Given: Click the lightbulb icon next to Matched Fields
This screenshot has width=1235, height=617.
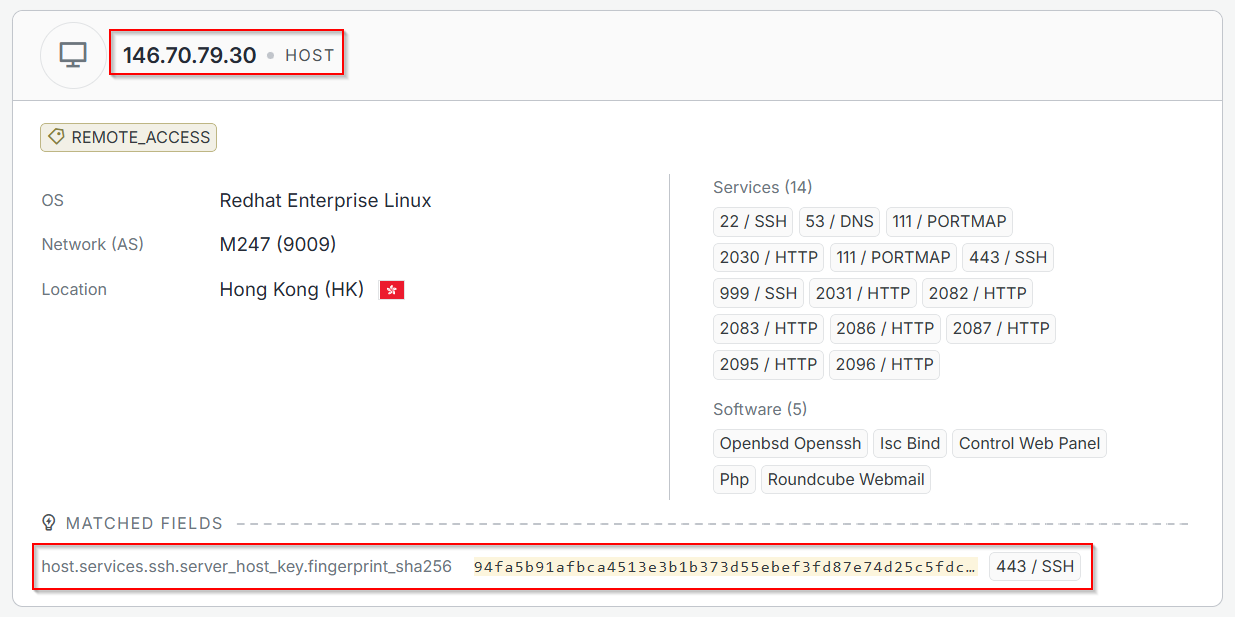Looking at the screenshot, I should pyautogui.click(x=48, y=523).
